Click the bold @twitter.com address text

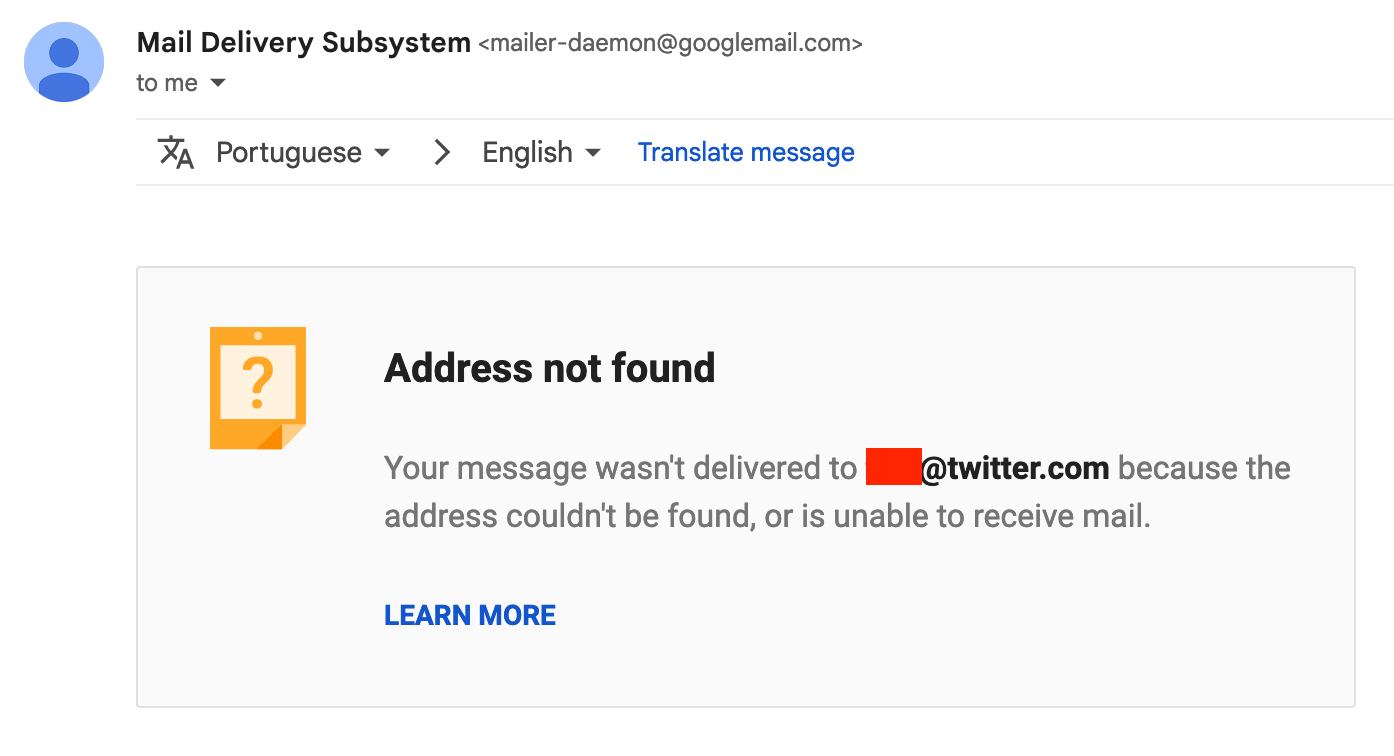(x=1014, y=468)
